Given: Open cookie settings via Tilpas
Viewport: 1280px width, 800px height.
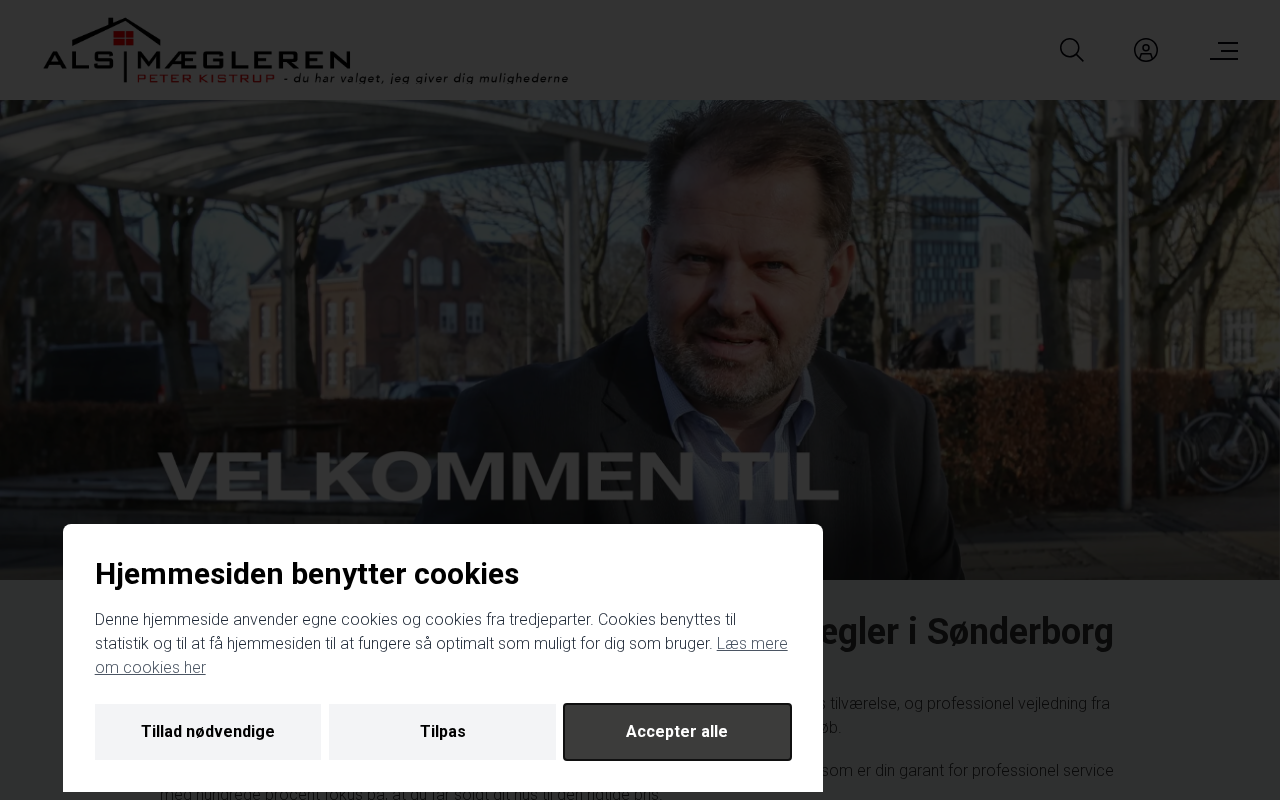Looking at the screenshot, I should click(x=442, y=732).
